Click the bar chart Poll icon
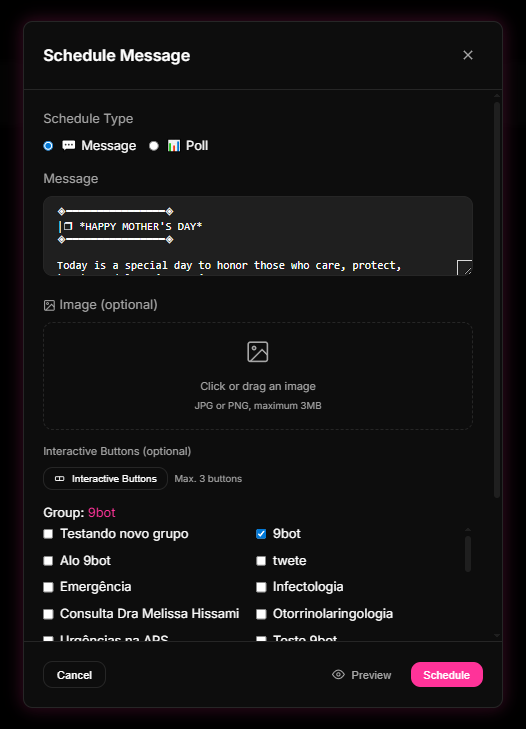This screenshot has width=526, height=729. 173,146
